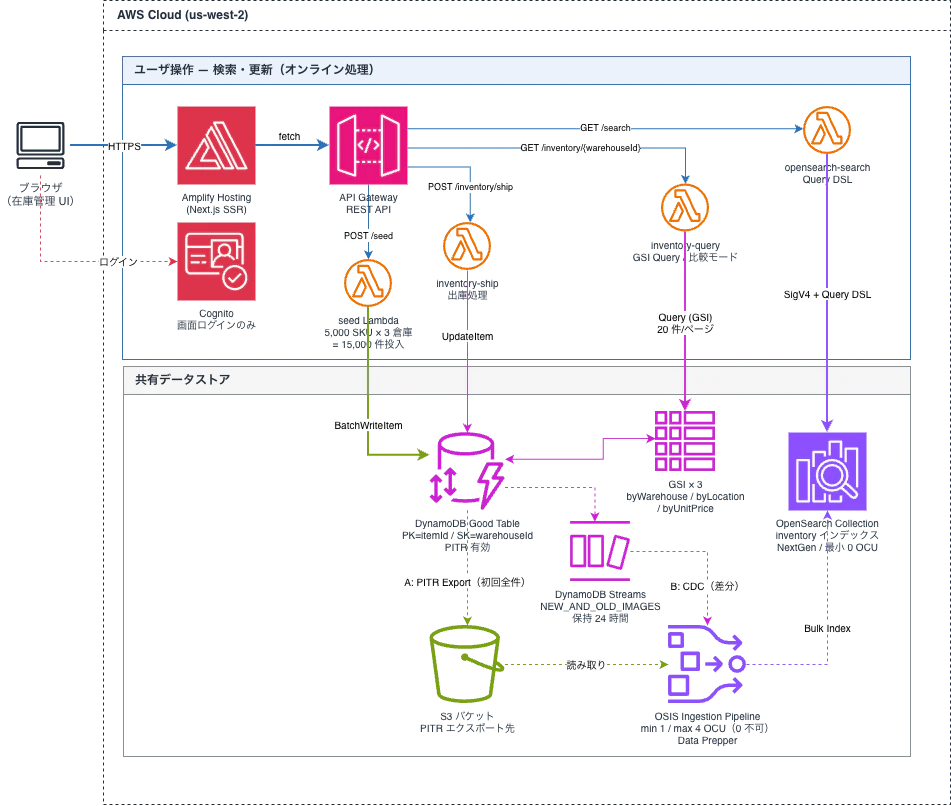The image size is (951, 806).
Task: Click the GSI × 3 byWarehouse caption
Action: (685, 497)
